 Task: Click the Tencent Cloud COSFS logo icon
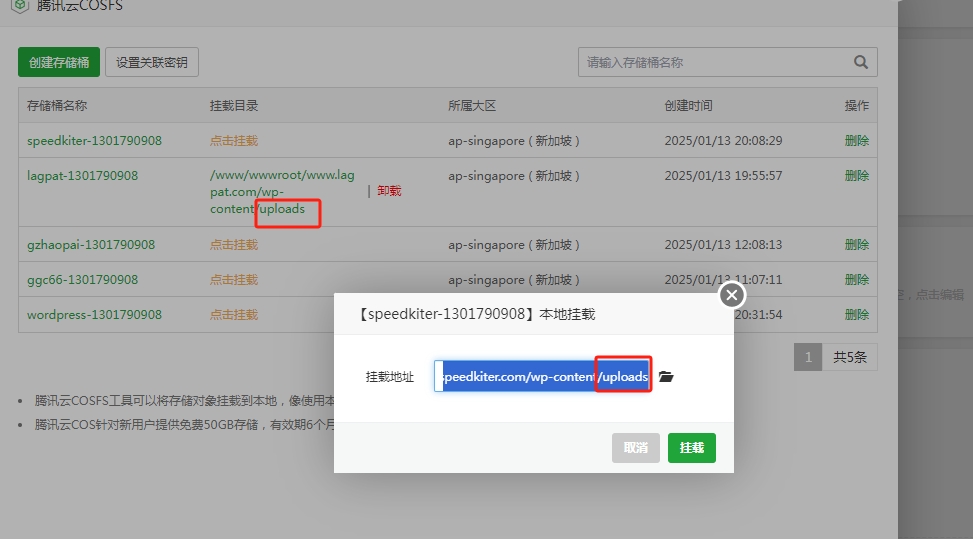click(x=20, y=6)
